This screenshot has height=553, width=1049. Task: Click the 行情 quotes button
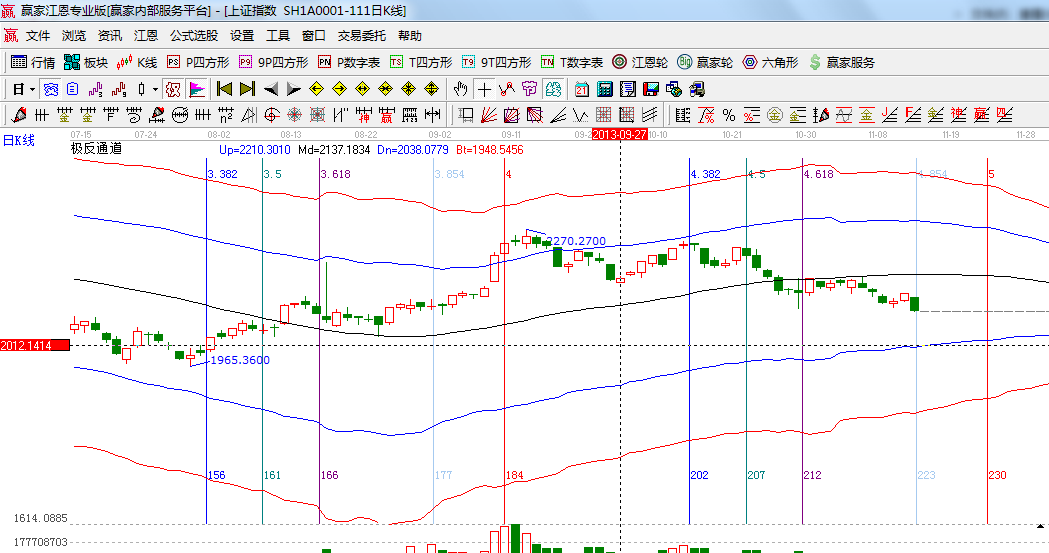(x=33, y=62)
